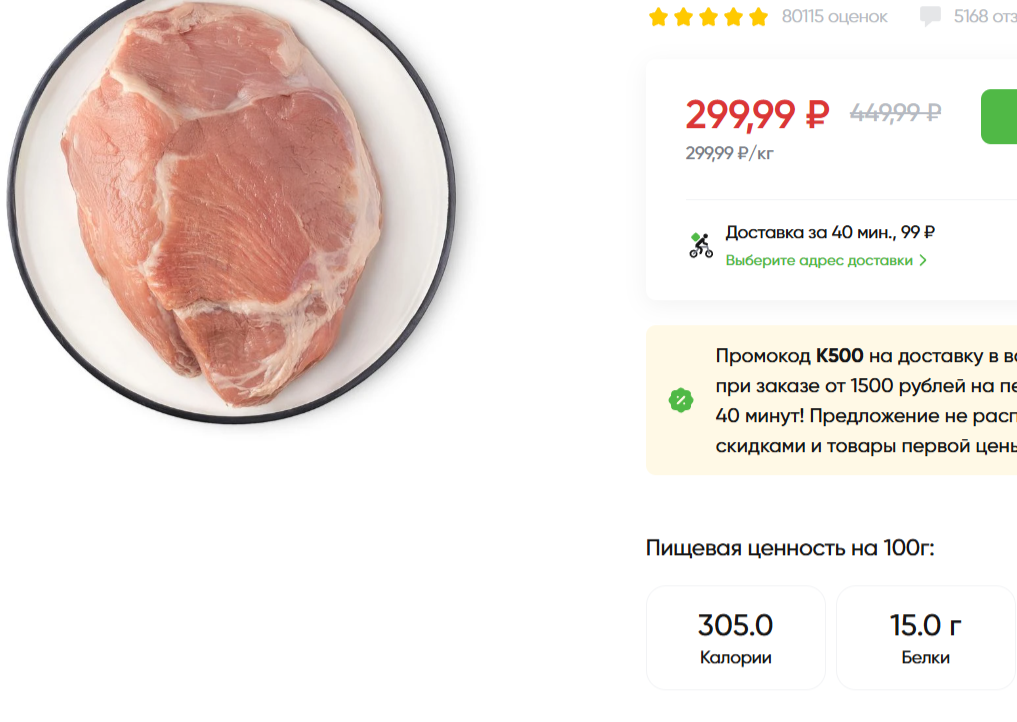Click the reviews speech bubble icon
Viewport: 1017px width, 722px height.
(x=930, y=17)
